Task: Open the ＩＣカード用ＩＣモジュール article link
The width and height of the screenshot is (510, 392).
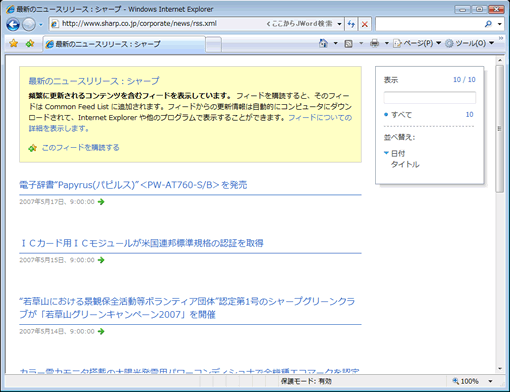Action: tap(142, 243)
